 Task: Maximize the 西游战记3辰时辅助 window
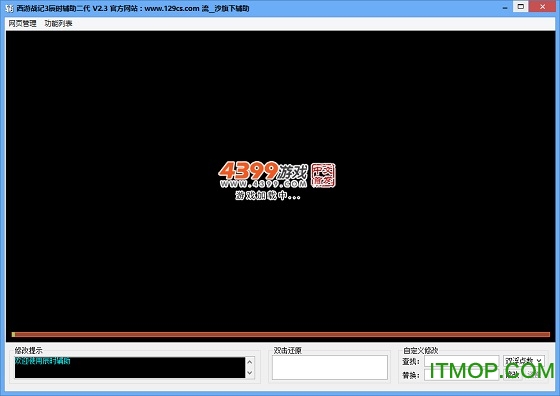click(x=521, y=6)
